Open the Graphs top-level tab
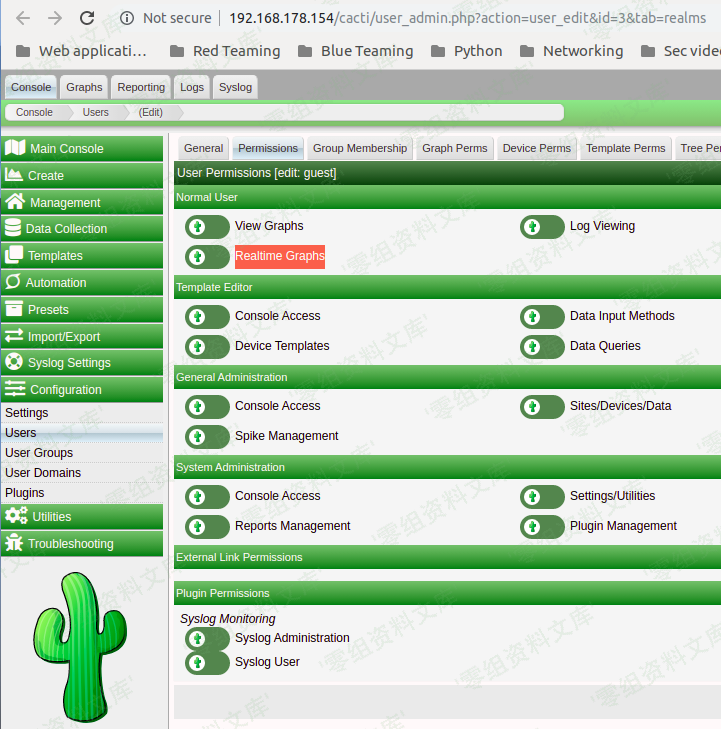Image resolution: width=721 pixels, height=729 pixels. [84, 87]
